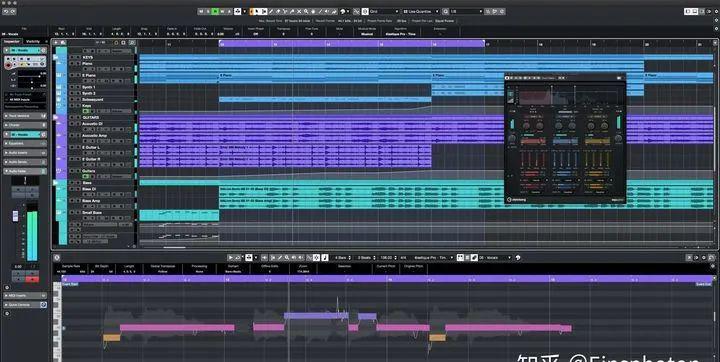Expand the Quick Controls inspector section
This screenshot has height=362, width=720.
click(25, 305)
